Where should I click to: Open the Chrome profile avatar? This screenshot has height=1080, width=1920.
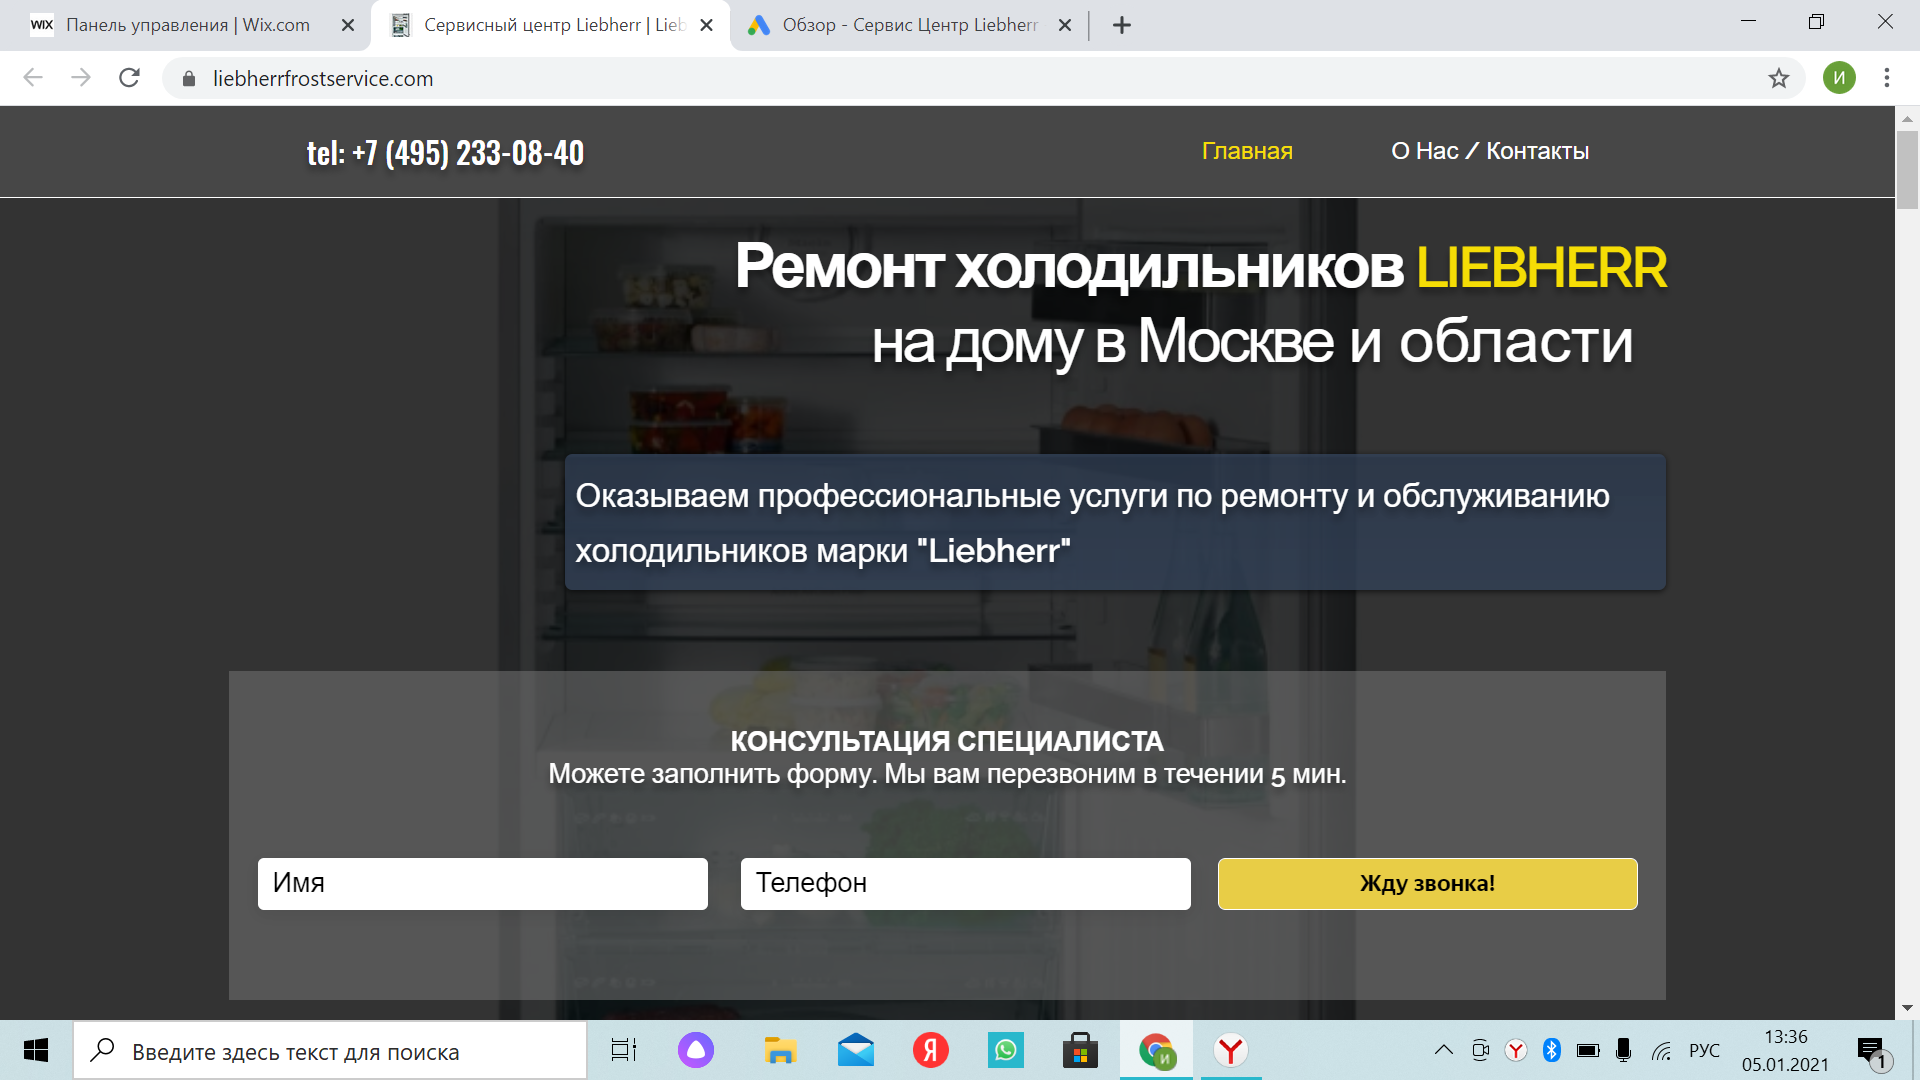pyautogui.click(x=1839, y=78)
